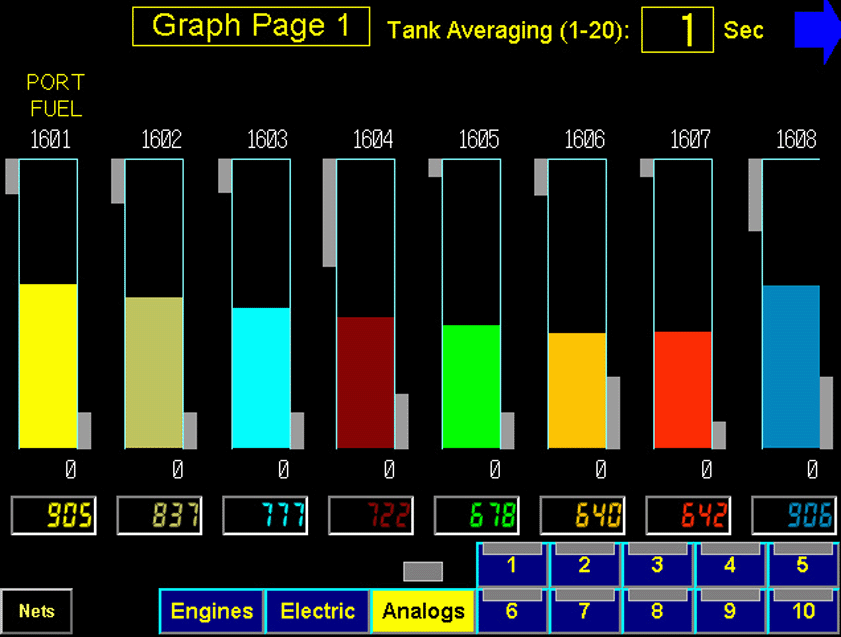Click the small gray button above Analogs
The height and width of the screenshot is (637, 841).
coord(423,572)
